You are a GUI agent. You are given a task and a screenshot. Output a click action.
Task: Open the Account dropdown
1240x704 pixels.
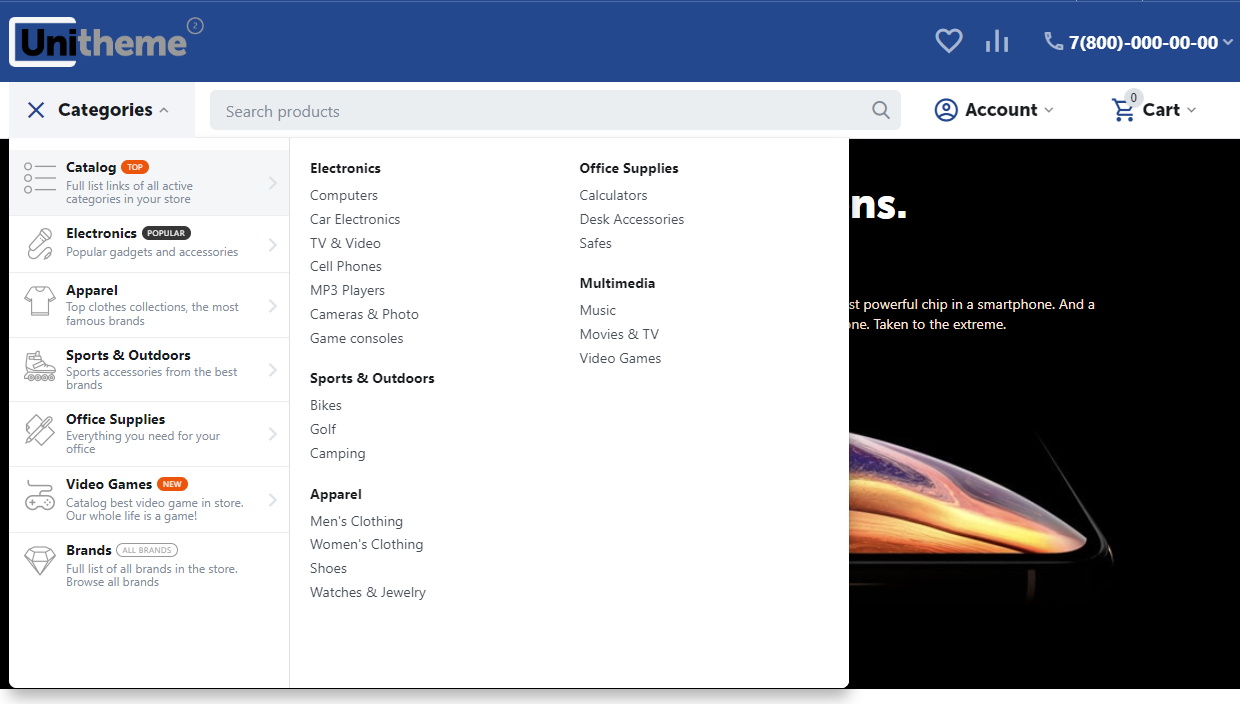tap(1049, 110)
